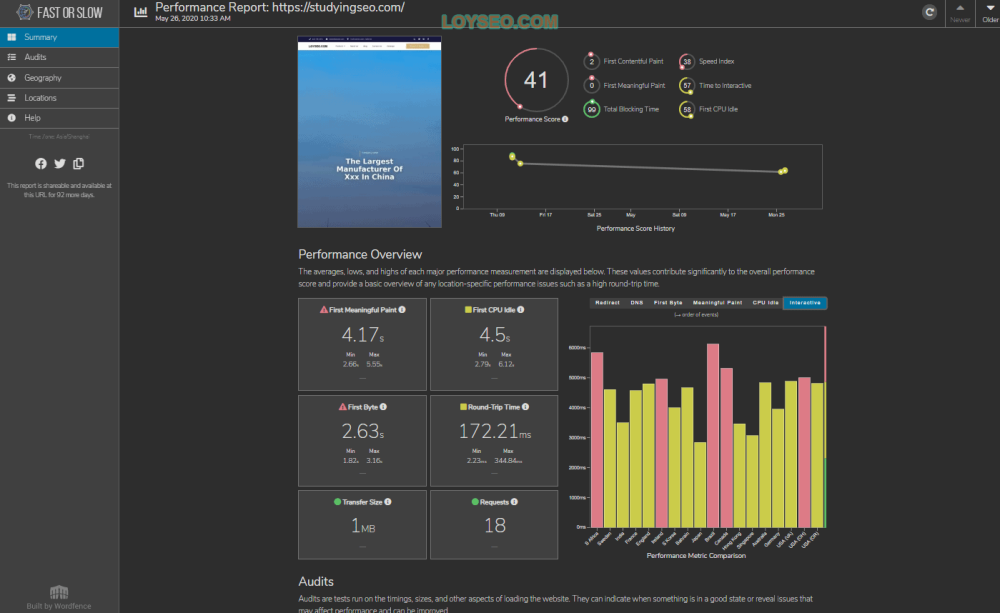This screenshot has height=613, width=1000.
Task: Click last point on score history chart
Action: 785,170
